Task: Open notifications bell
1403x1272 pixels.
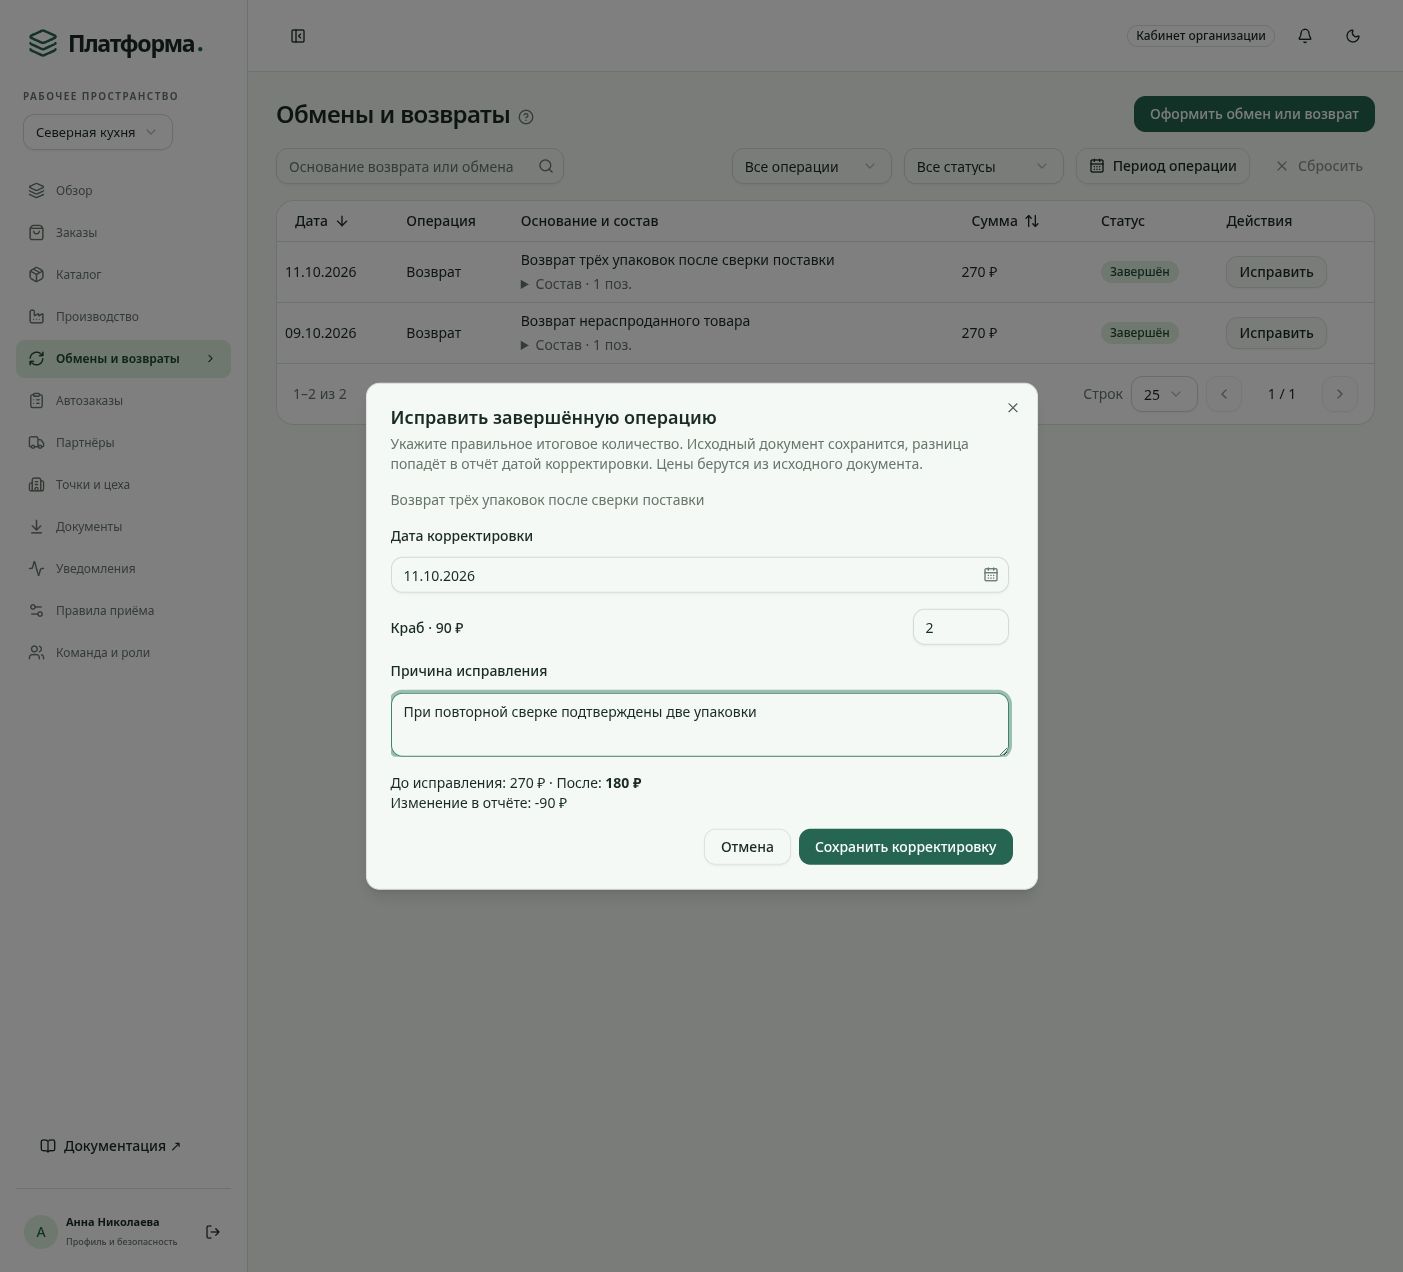Action: (1305, 36)
